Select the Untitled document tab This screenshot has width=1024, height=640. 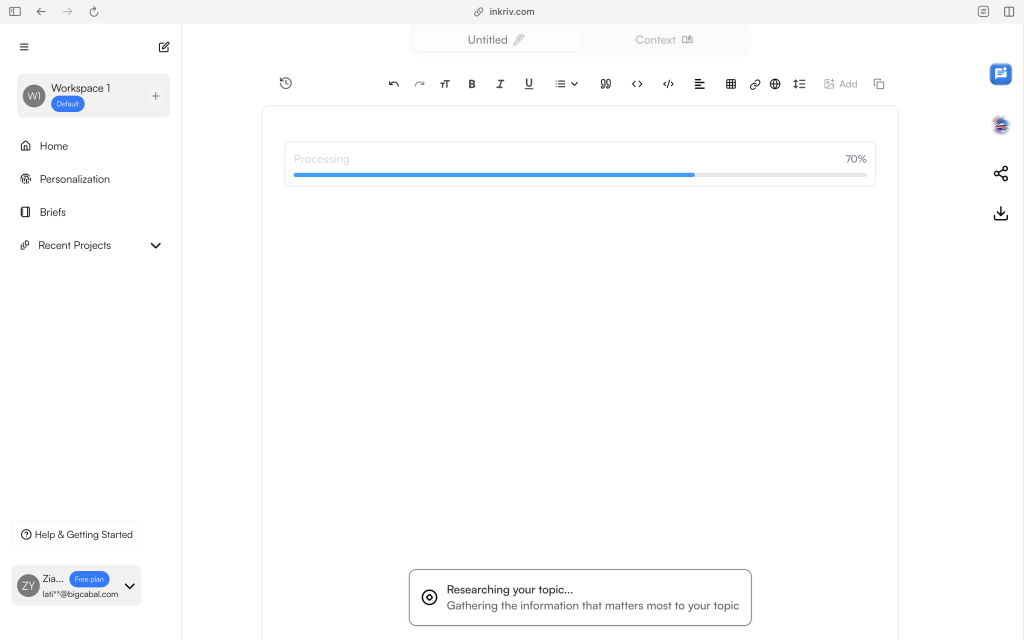(496, 40)
